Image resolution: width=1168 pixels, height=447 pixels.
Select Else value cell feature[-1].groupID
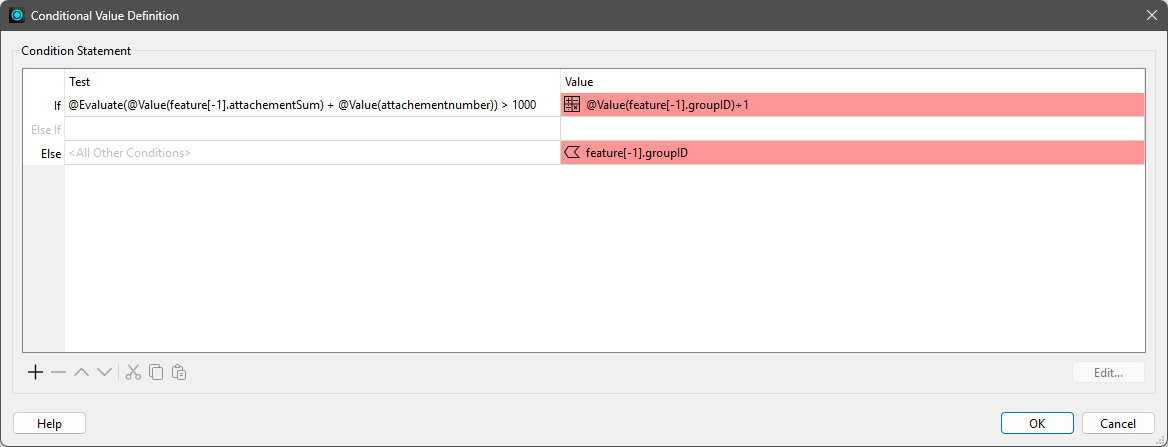pyautogui.click(x=852, y=153)
